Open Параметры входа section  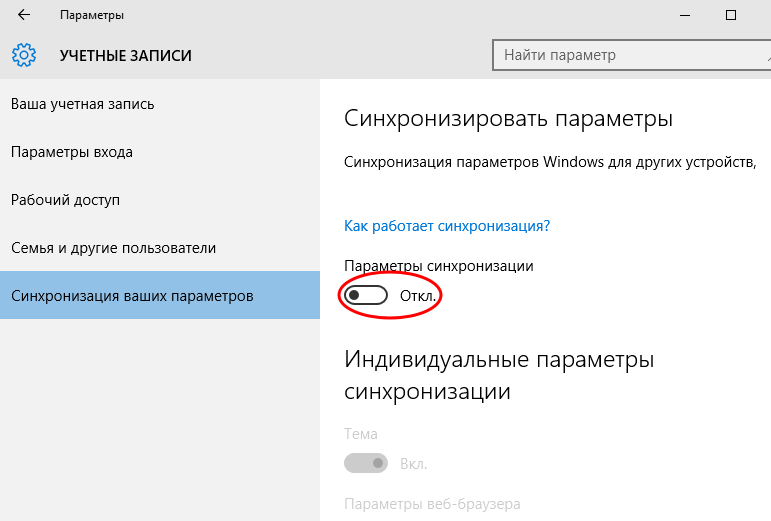tap(160, 152)
